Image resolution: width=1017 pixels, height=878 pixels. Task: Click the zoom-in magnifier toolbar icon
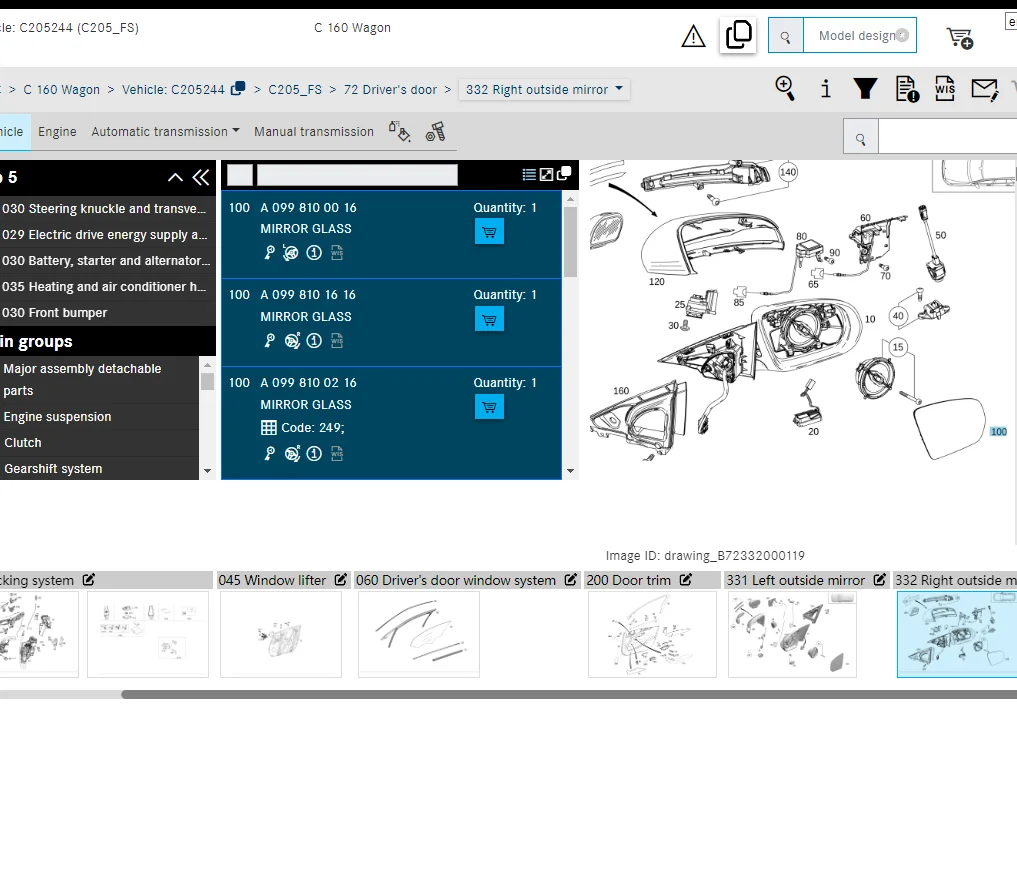[785, 88]
